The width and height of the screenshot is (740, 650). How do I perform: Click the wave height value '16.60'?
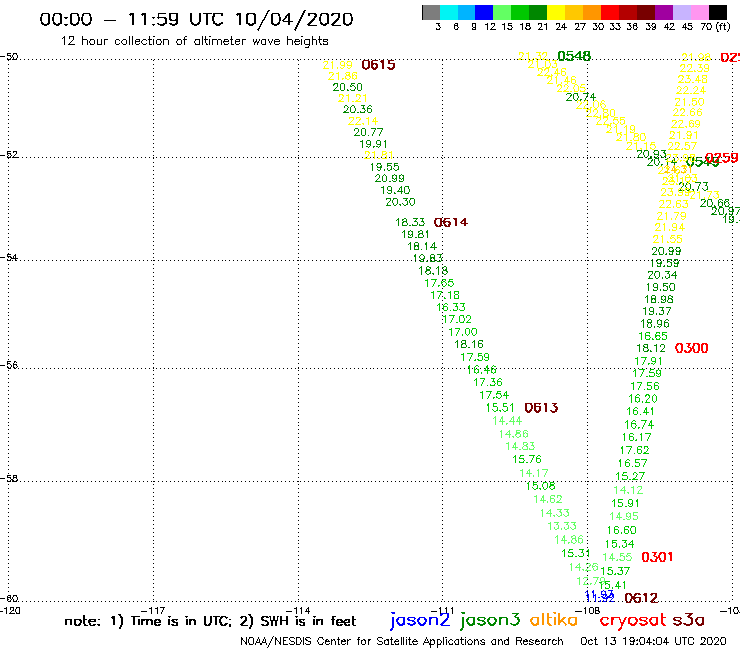pyautogui.click(x=622, y=531)
